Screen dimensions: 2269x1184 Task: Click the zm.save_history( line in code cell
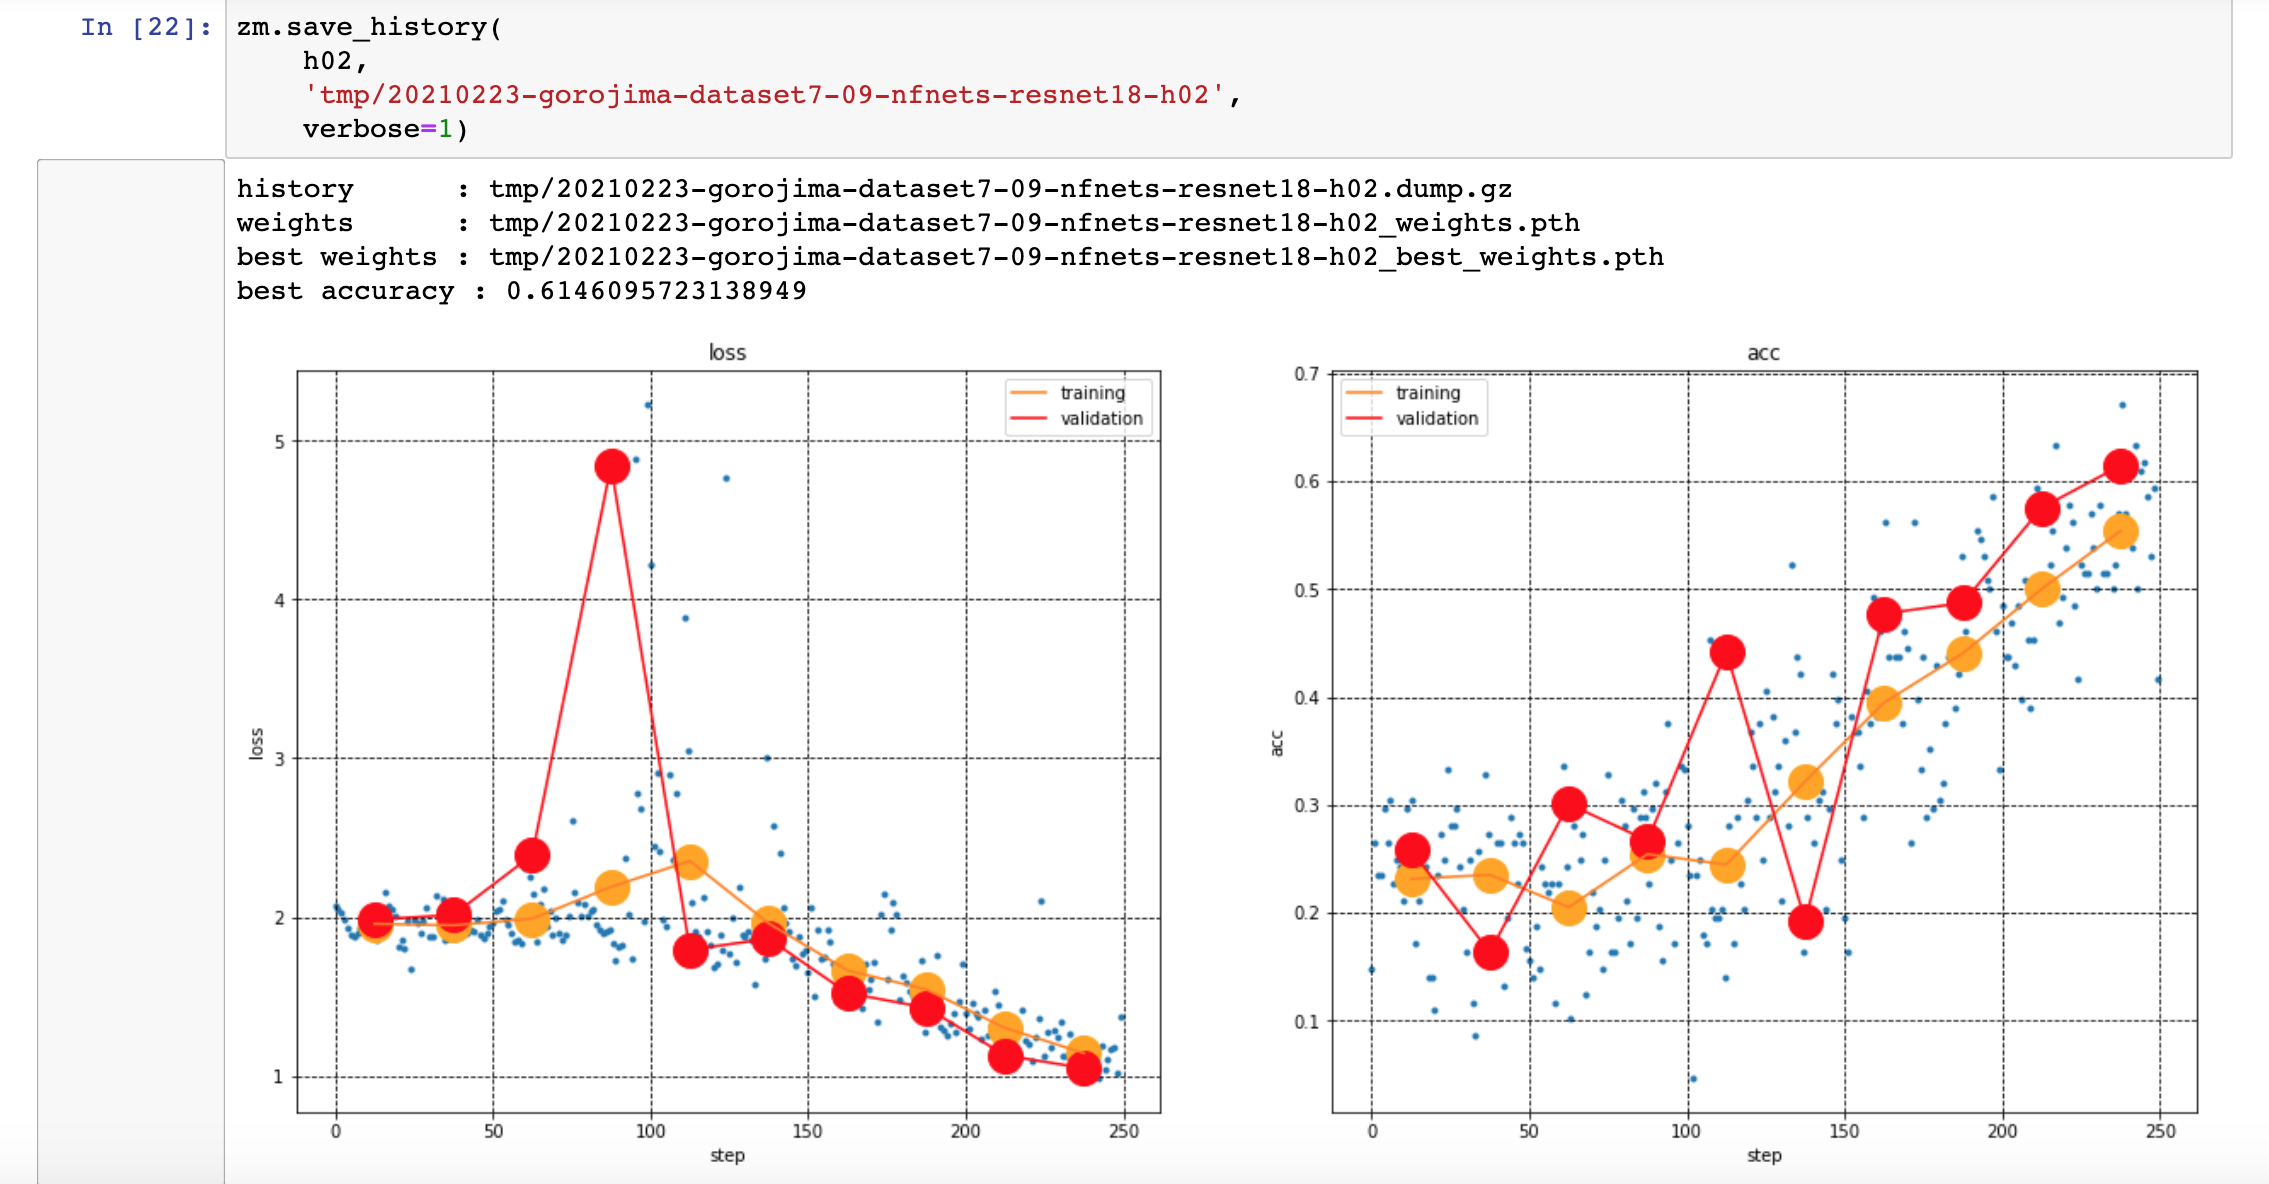(x=369, y=27)
